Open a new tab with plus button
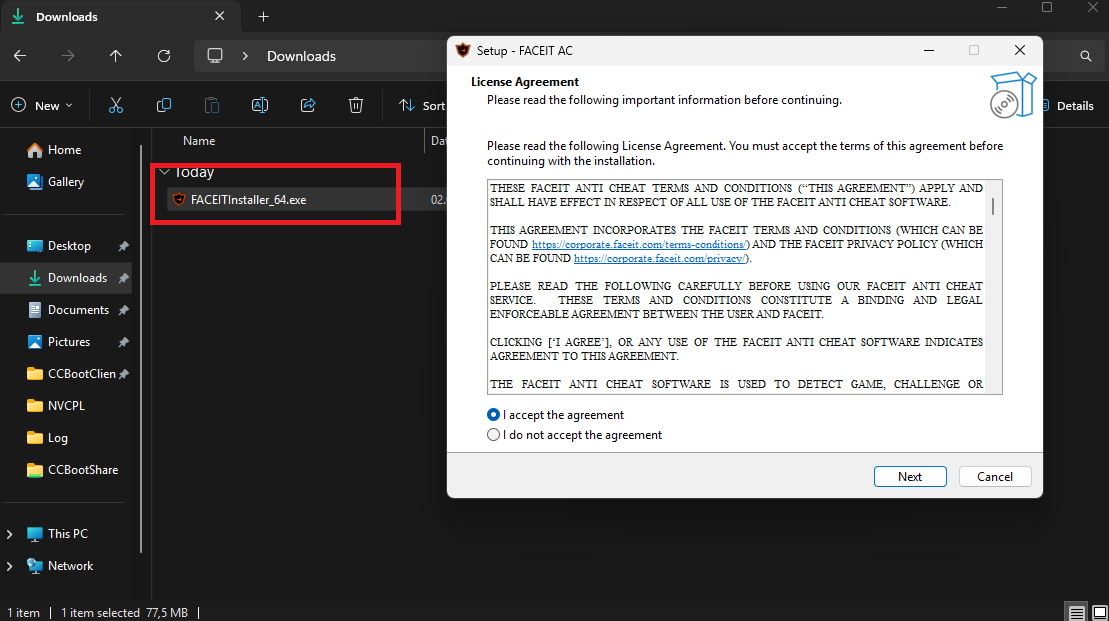Image resolution: width=1109 pixels, height=621 pixels. 263,16
